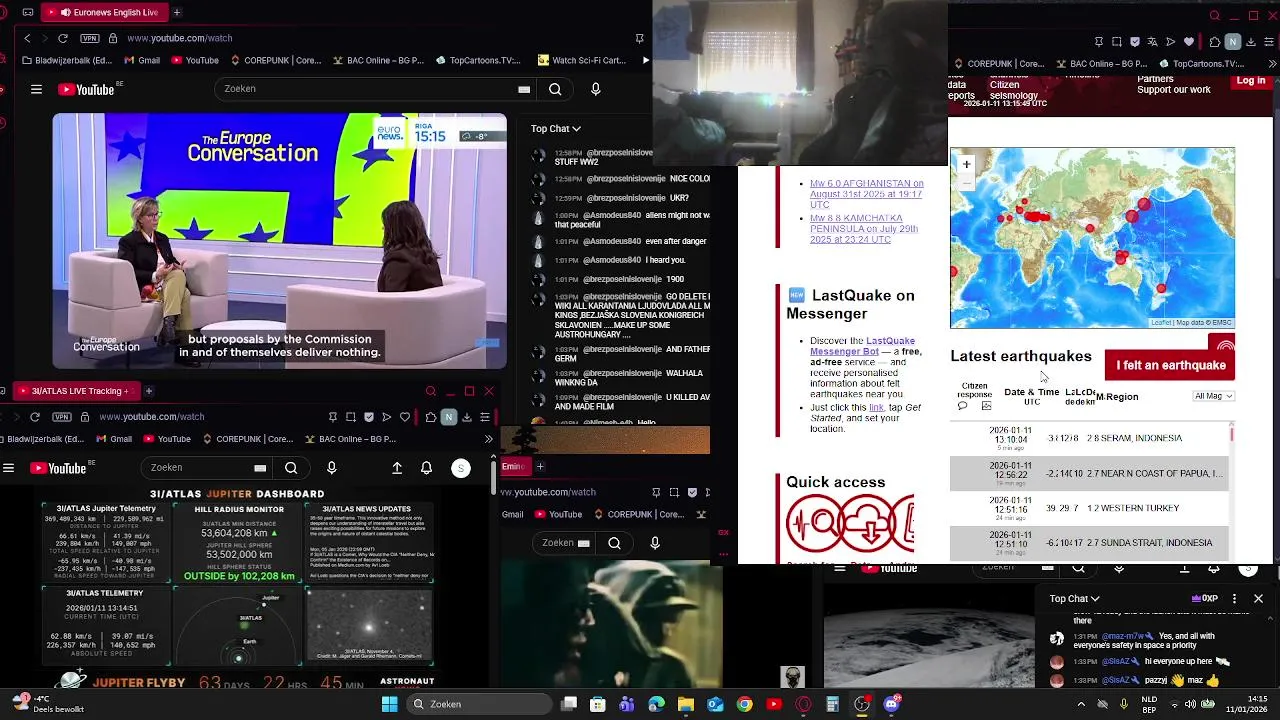Focus the Zoeken search field in Euronews window
The height and width of the screenshot is (720, 1280).
coord(374,89)
